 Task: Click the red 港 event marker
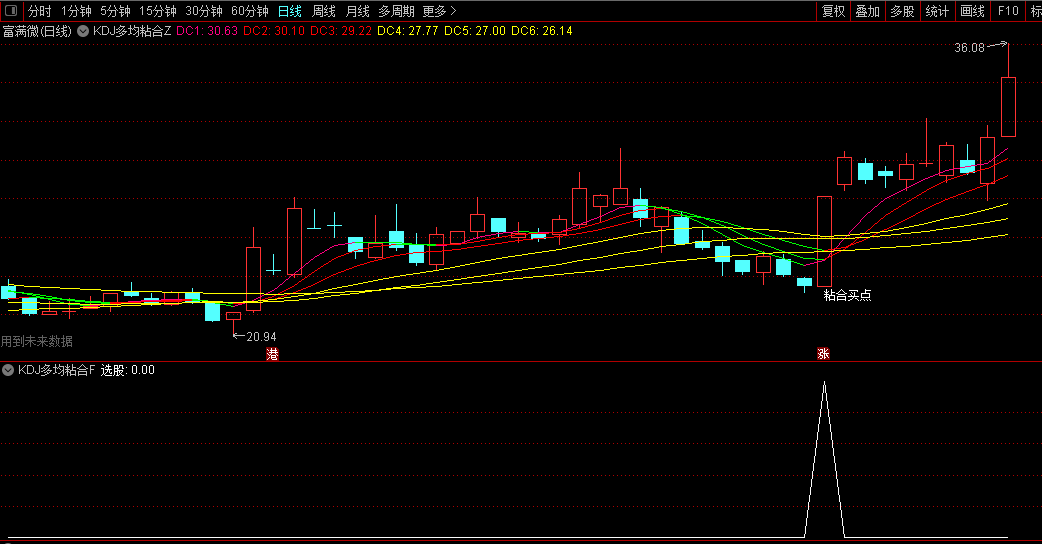[x=272, y=354]
